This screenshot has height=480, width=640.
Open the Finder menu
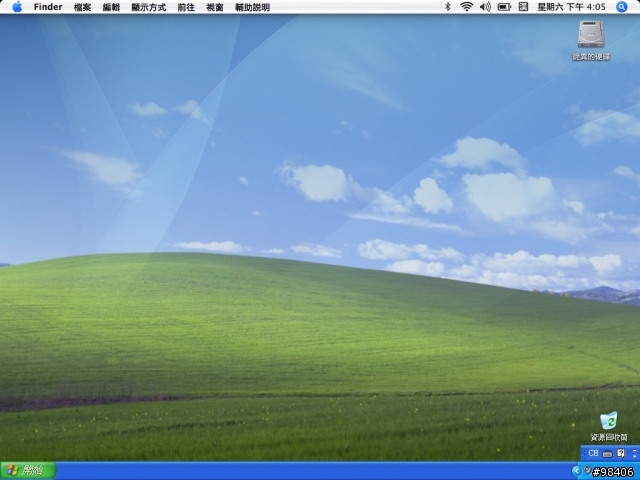point(48,7)
